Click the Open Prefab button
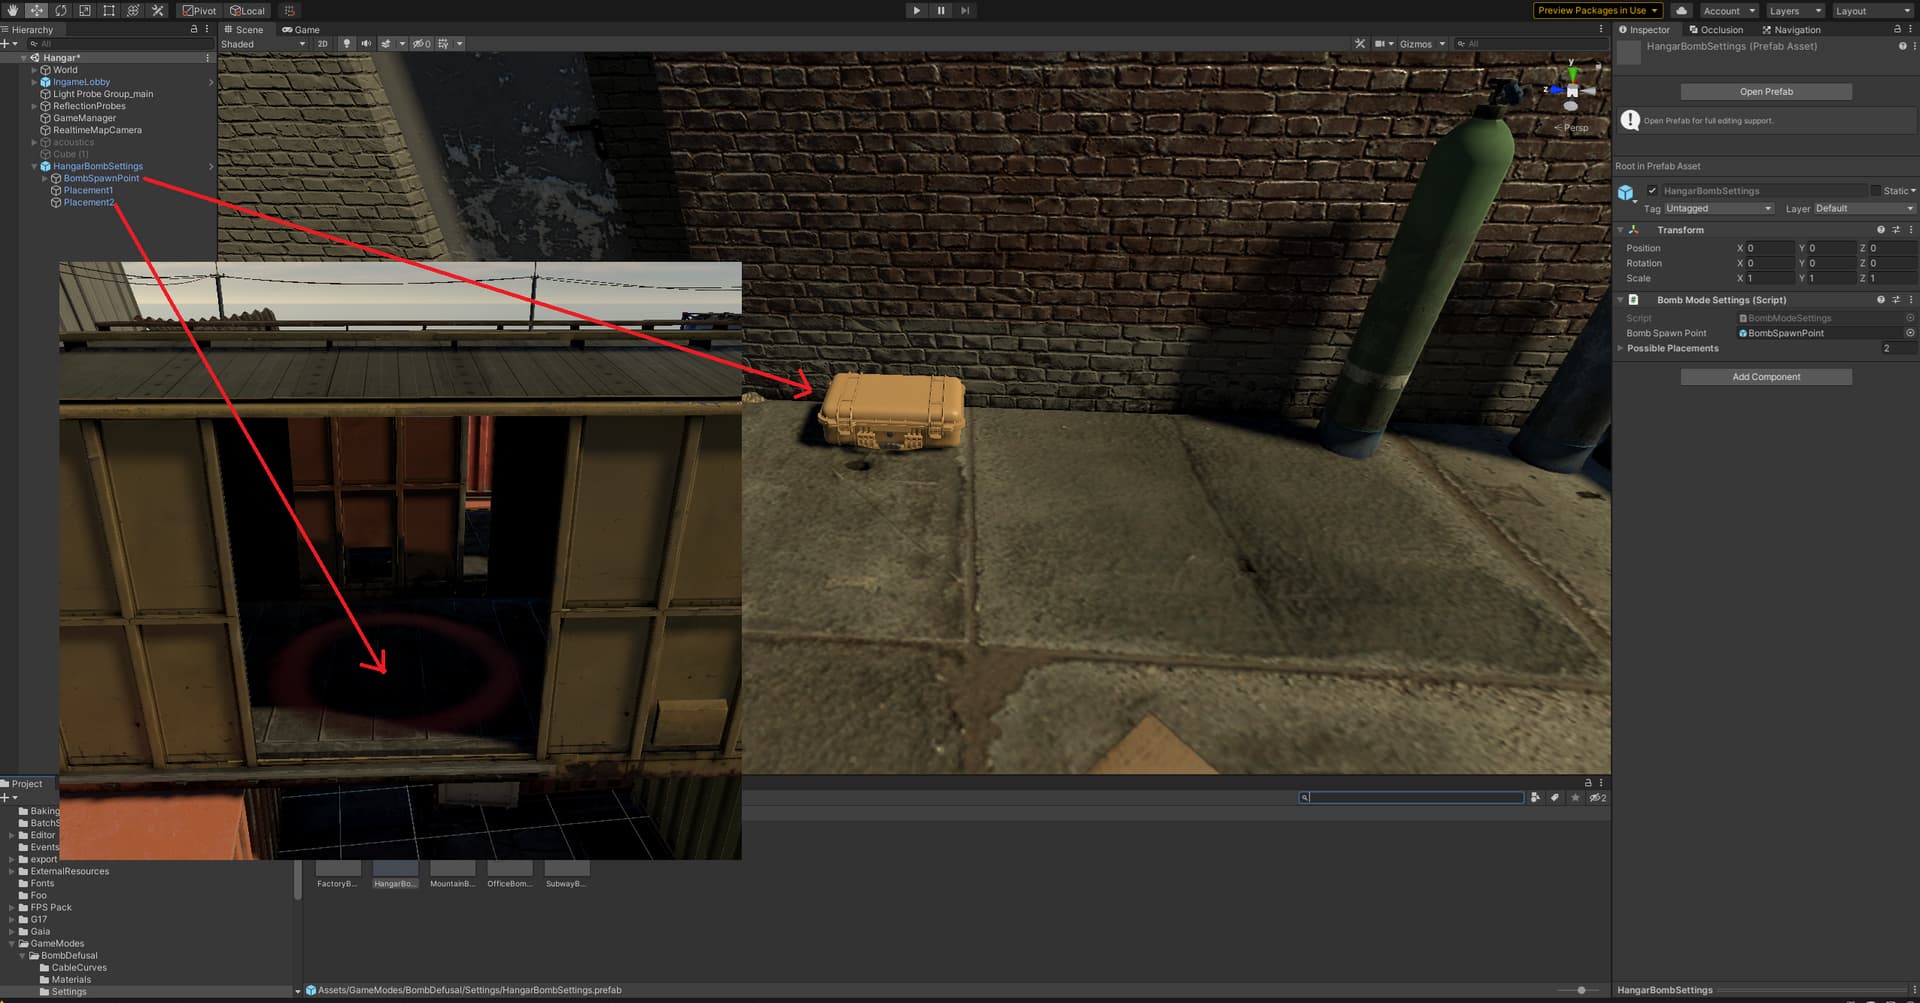The width and height of the screenshot is (1920, 1003). [1766, 91]
